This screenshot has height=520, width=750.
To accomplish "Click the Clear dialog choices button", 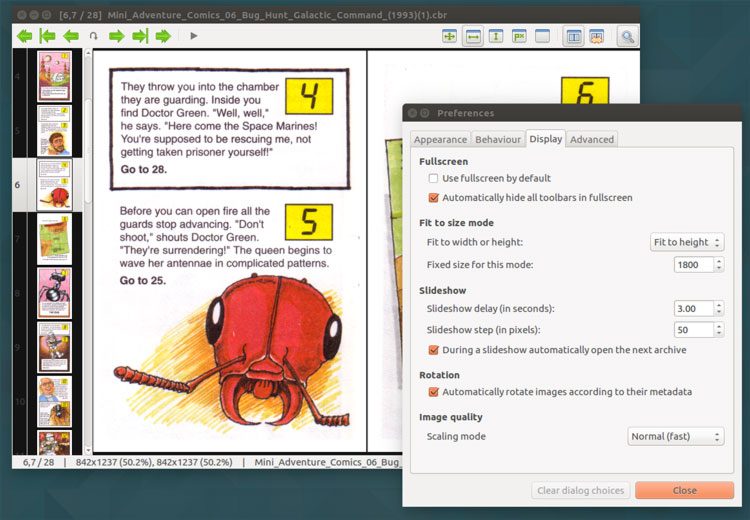I will [580, 490].
